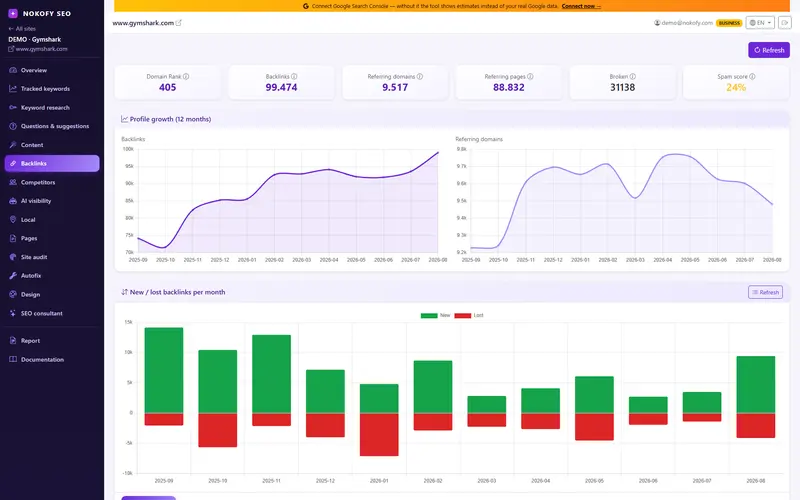
Task: Click the Referring domains chart heading
Action: click(x=479, y=139)
